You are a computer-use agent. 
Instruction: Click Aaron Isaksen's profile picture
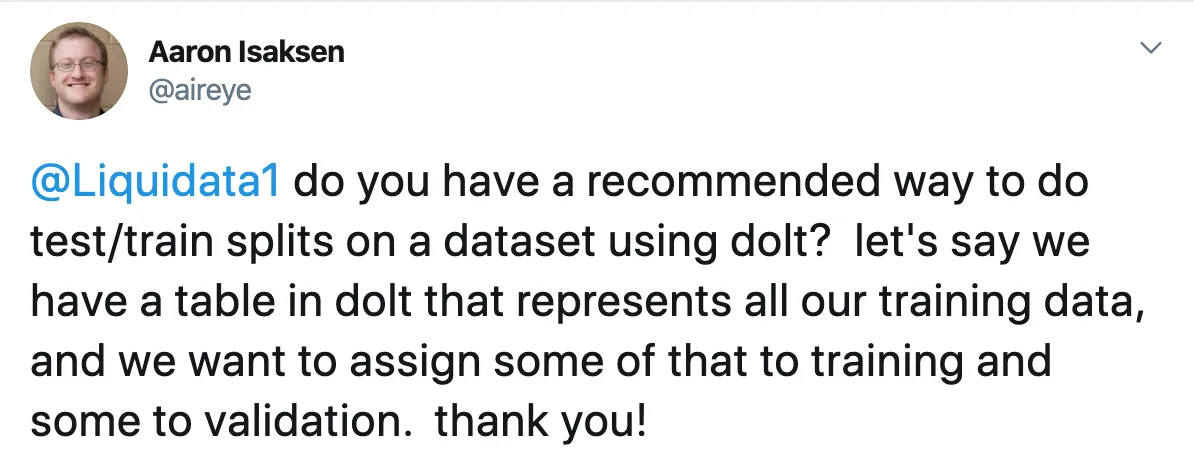79,70
